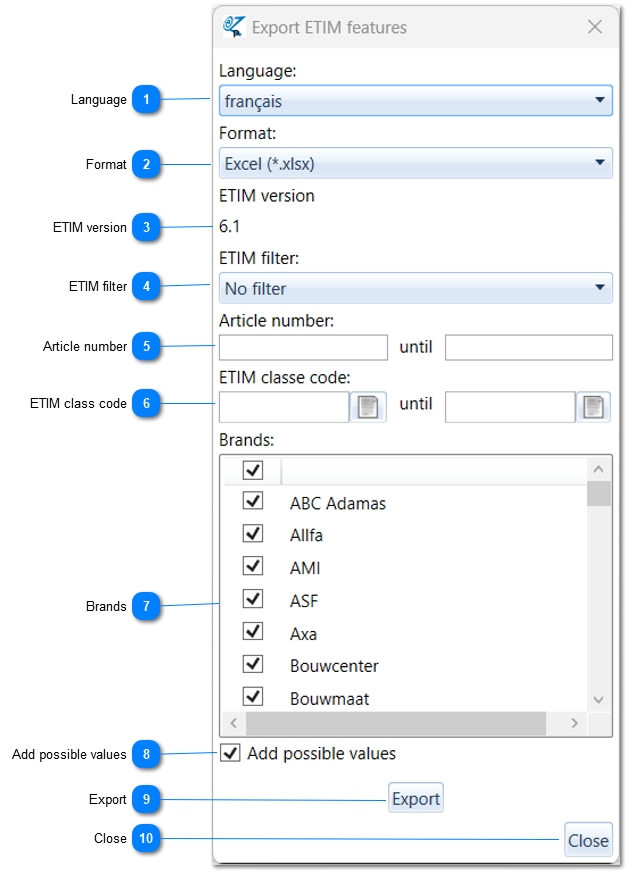
Task: Uncheck the Bouwcenter brand checkbox
Action: (253, 664)
